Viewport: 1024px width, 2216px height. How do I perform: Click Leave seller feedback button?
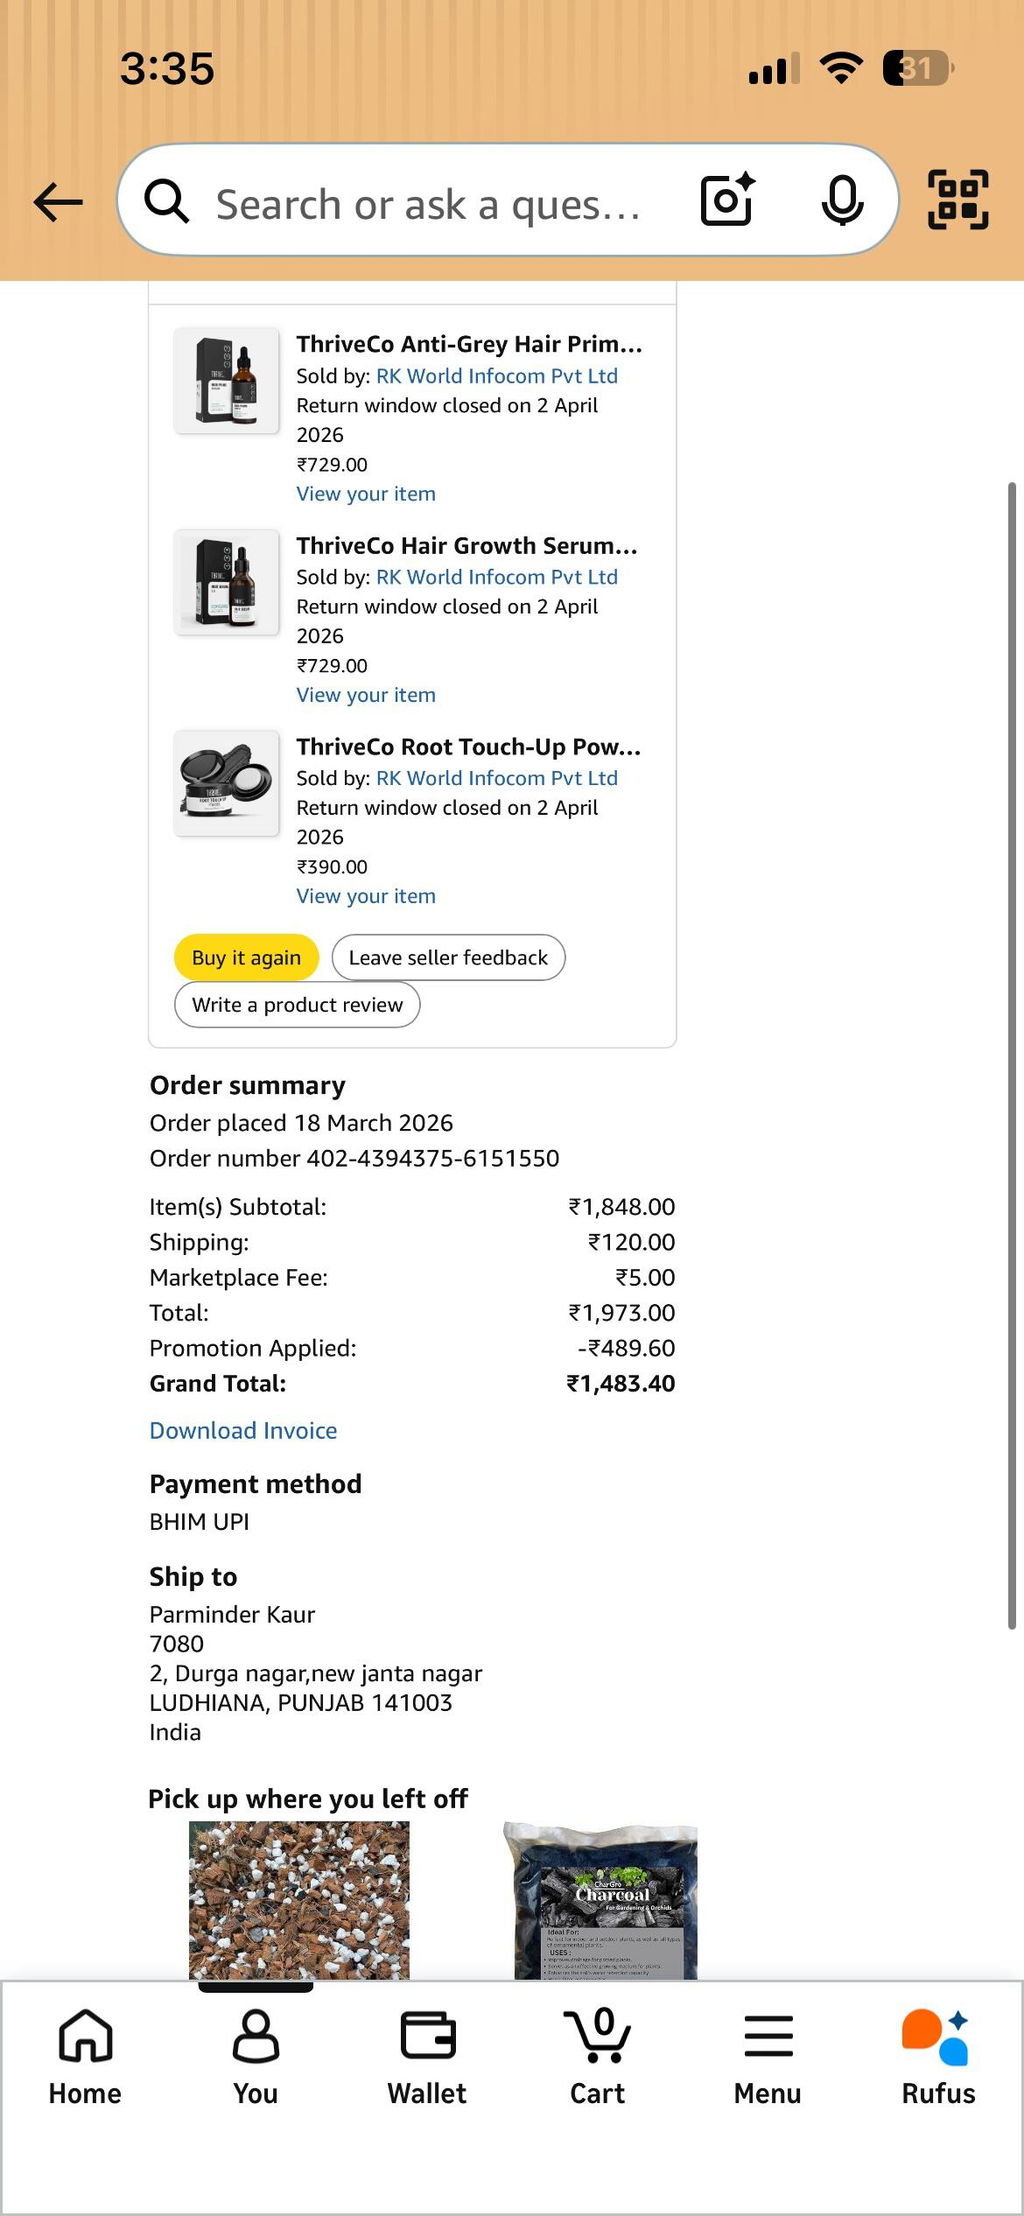[448, 957]
